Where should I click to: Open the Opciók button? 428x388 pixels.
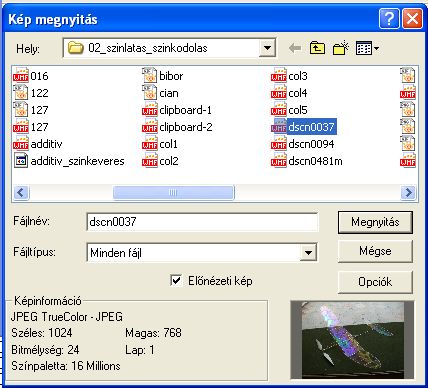click(375, 282)
